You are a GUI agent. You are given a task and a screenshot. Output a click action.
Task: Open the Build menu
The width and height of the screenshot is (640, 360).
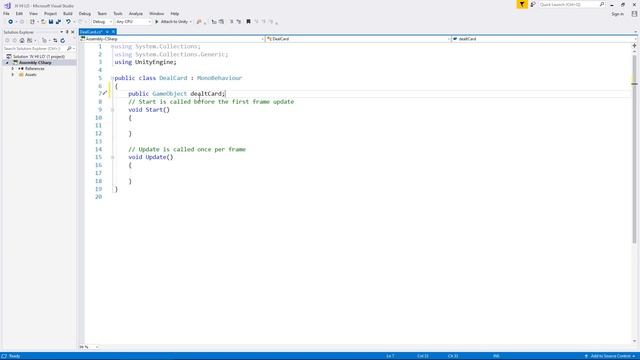point(68,14)
